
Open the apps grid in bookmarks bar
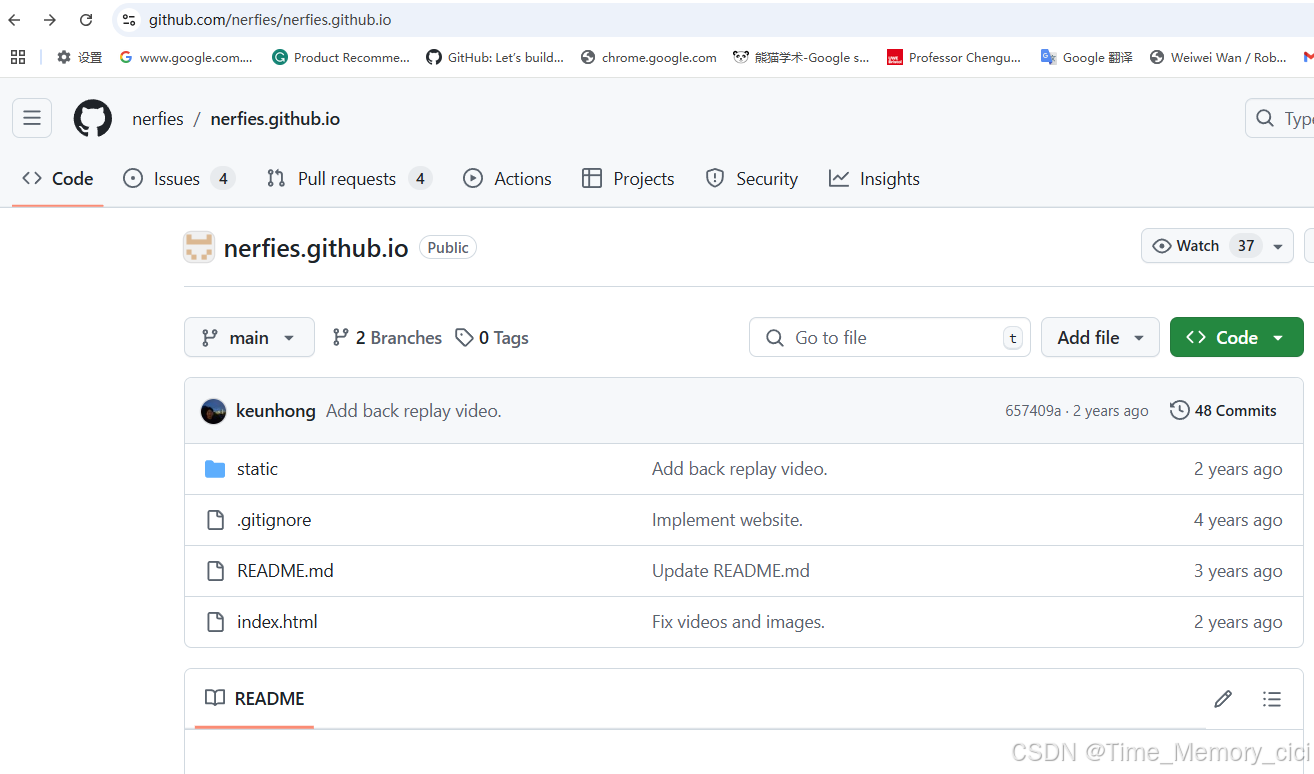pos(18,57)
